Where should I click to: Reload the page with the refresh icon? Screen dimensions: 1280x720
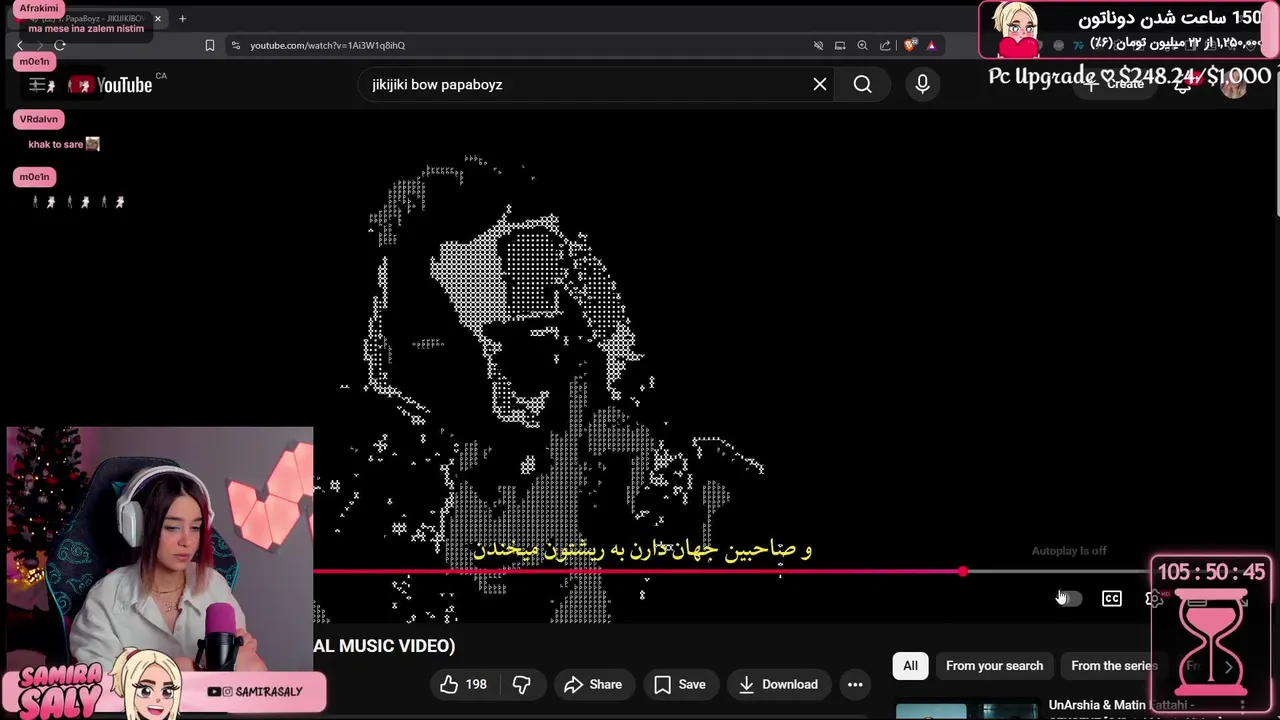tap(59, 45)
